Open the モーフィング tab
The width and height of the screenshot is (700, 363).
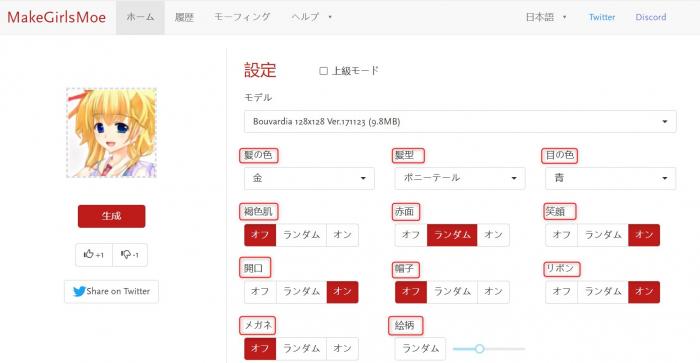(x=242, y=17)
